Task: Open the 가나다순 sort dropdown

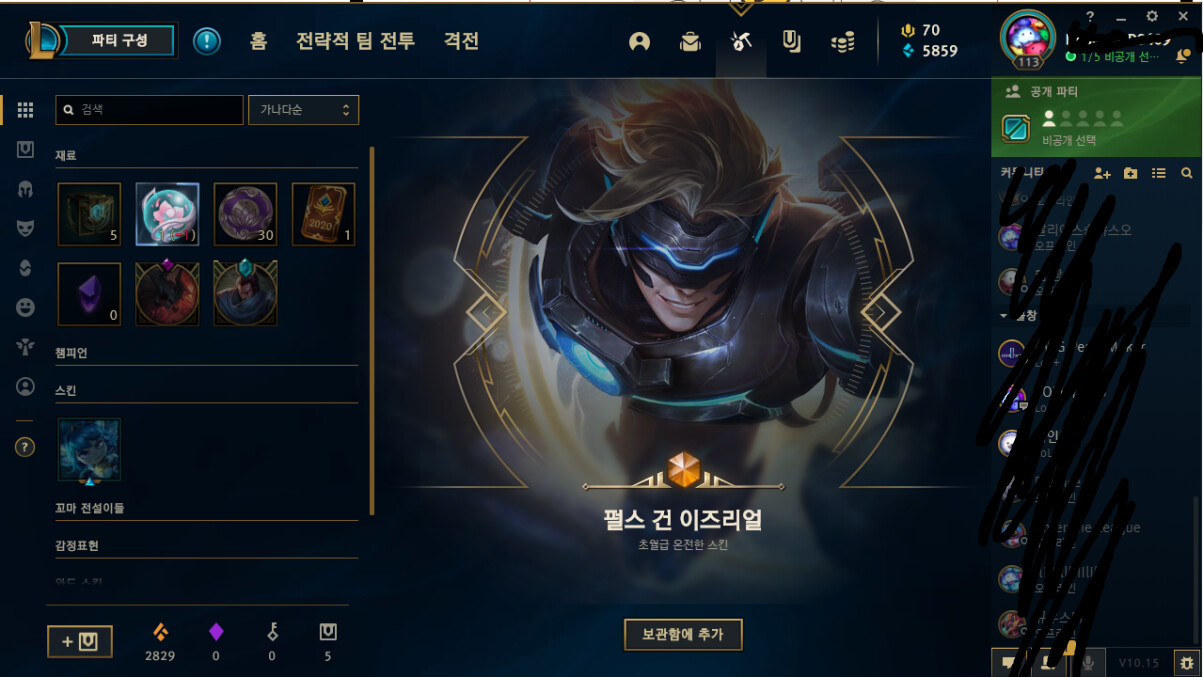Action: pos(303,110)
